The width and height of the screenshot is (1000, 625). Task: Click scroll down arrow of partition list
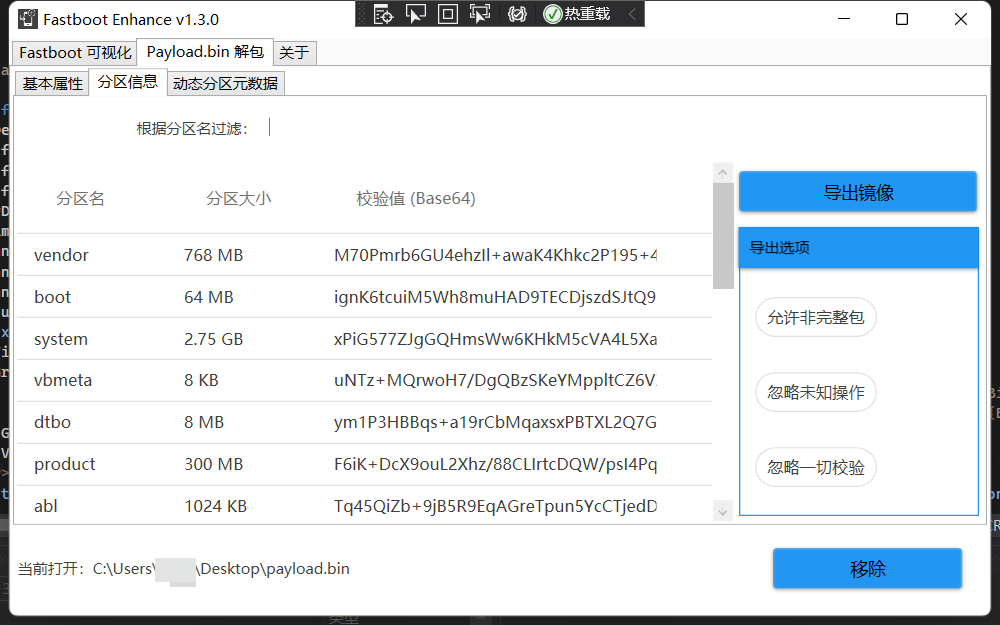click(723, 511)
